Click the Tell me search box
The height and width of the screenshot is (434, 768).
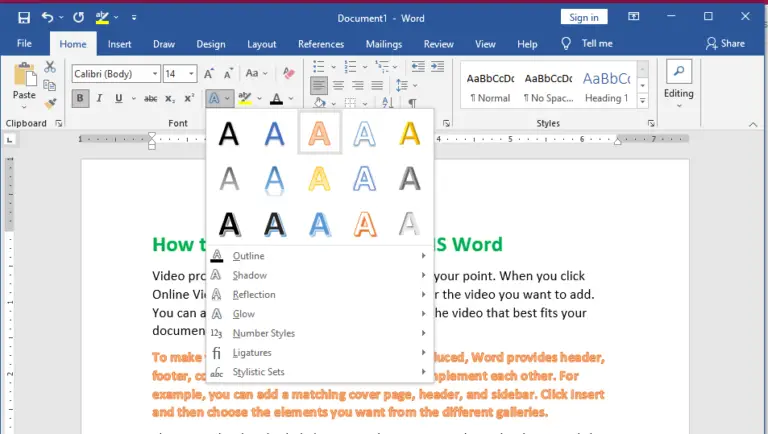587,44
